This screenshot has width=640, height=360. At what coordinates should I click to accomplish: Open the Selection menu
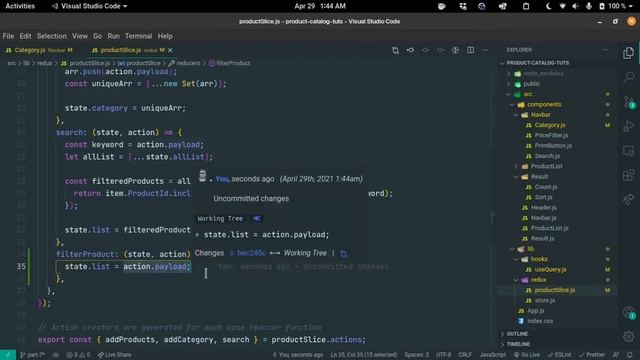coord(51,36)
